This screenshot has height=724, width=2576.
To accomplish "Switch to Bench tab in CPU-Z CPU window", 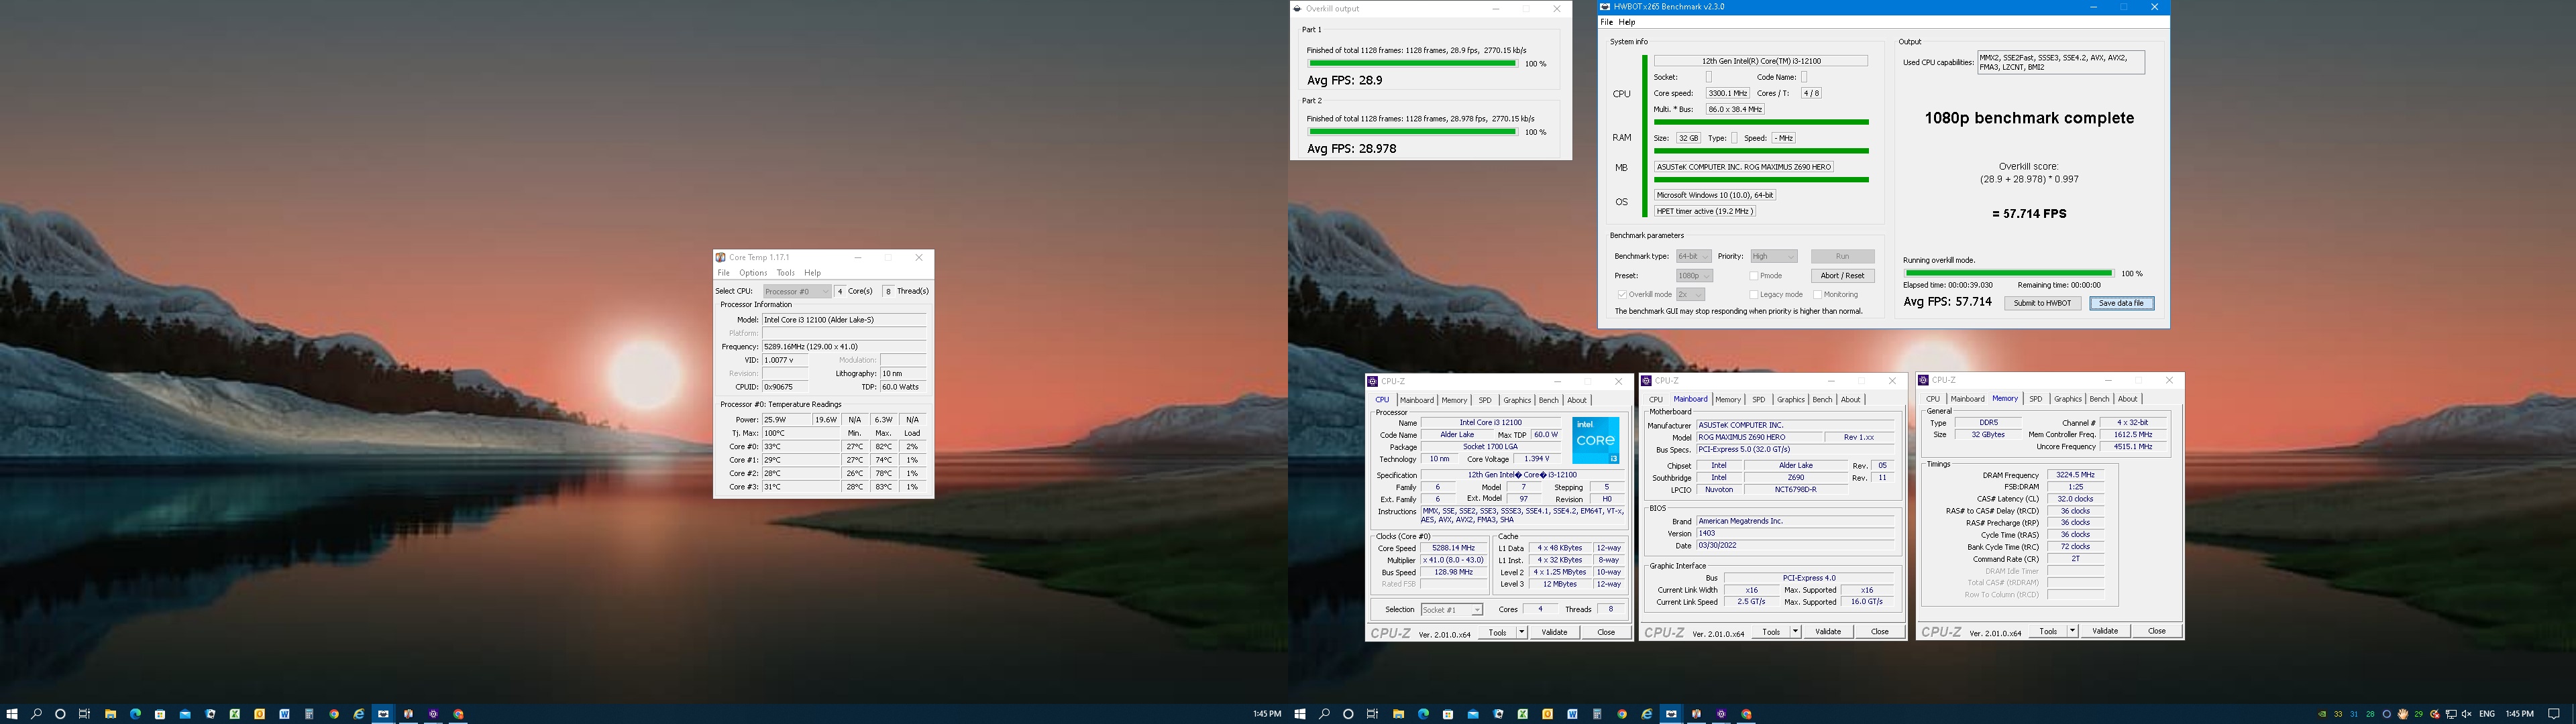I will click(1548, 400).
